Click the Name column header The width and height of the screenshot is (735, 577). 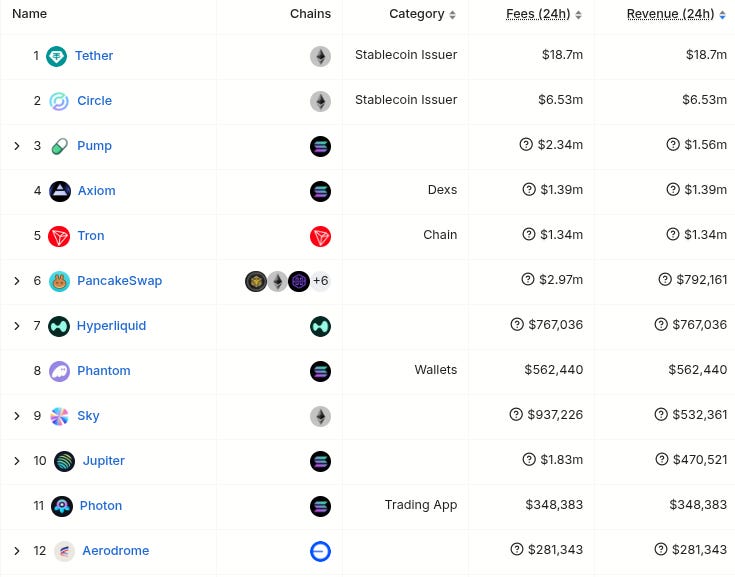tap(30, 14)
